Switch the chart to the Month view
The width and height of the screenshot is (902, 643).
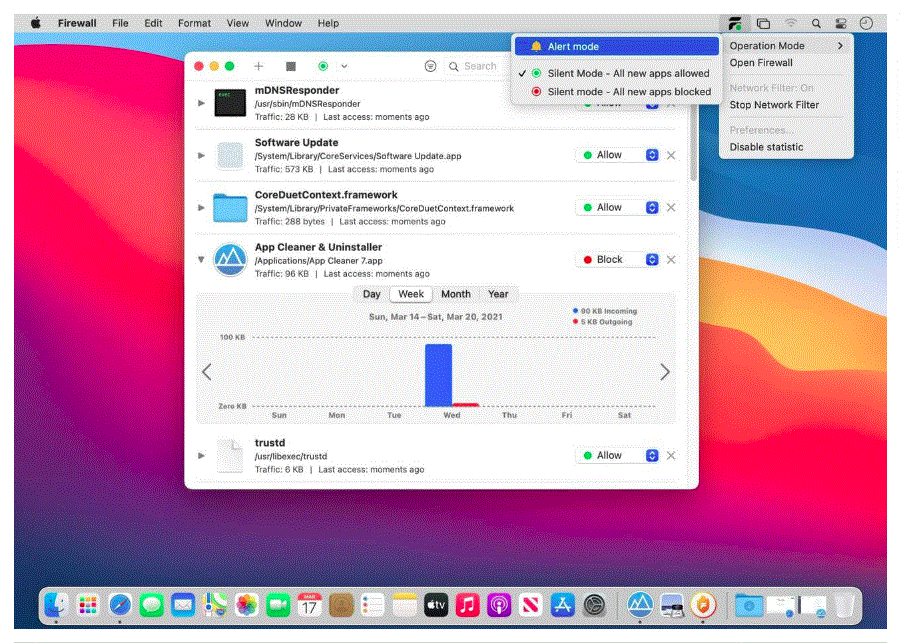pos(456,294)
